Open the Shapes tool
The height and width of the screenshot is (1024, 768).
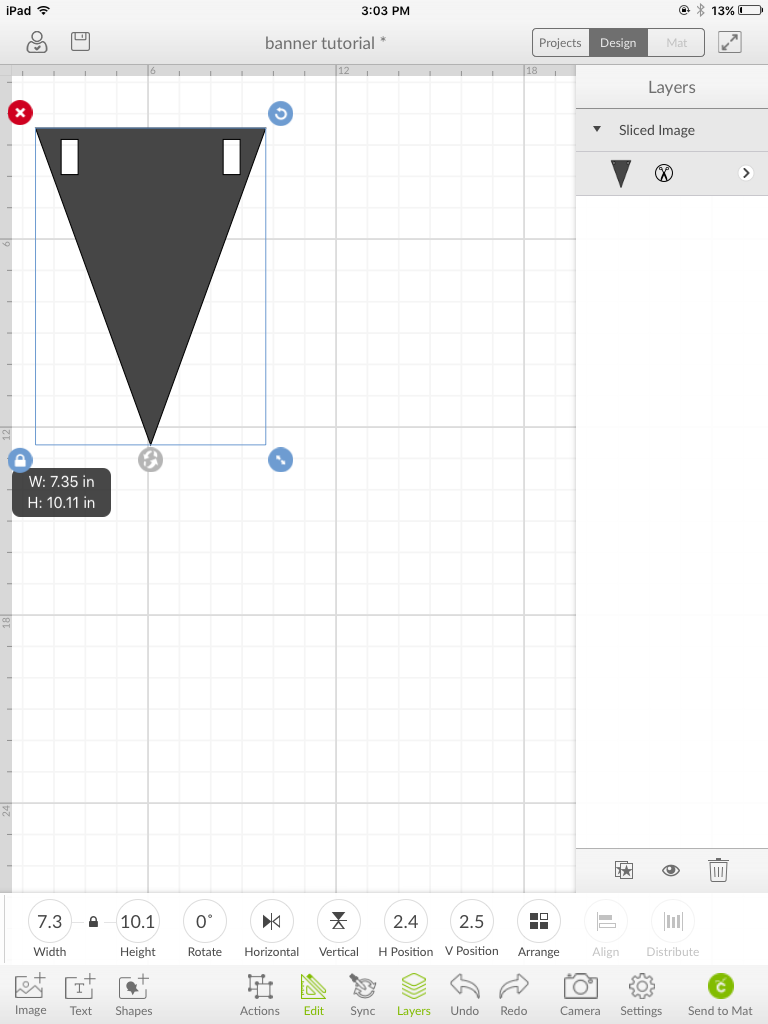[133, 994]
